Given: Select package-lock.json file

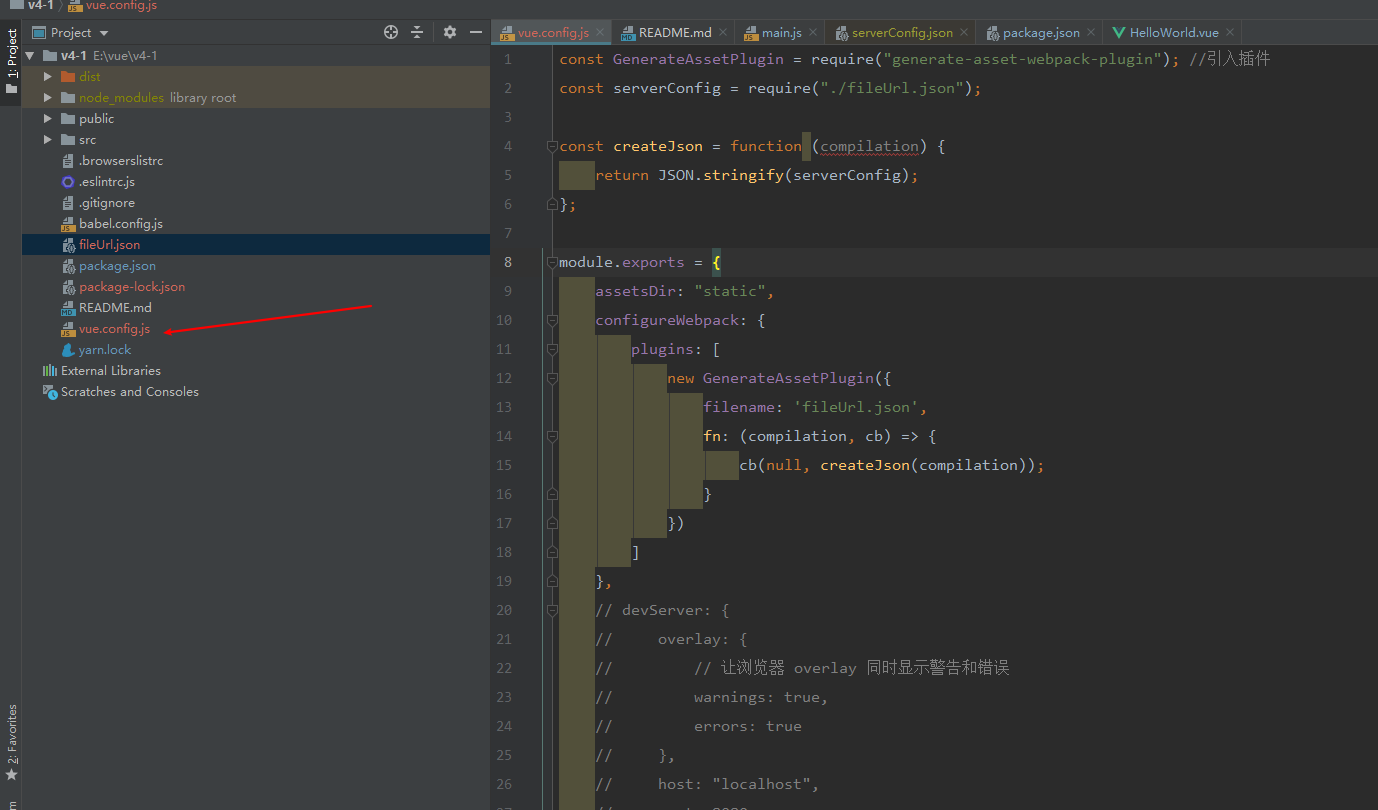Looking at the screenshot, I should pyautogui.click(x=132, y=286).
